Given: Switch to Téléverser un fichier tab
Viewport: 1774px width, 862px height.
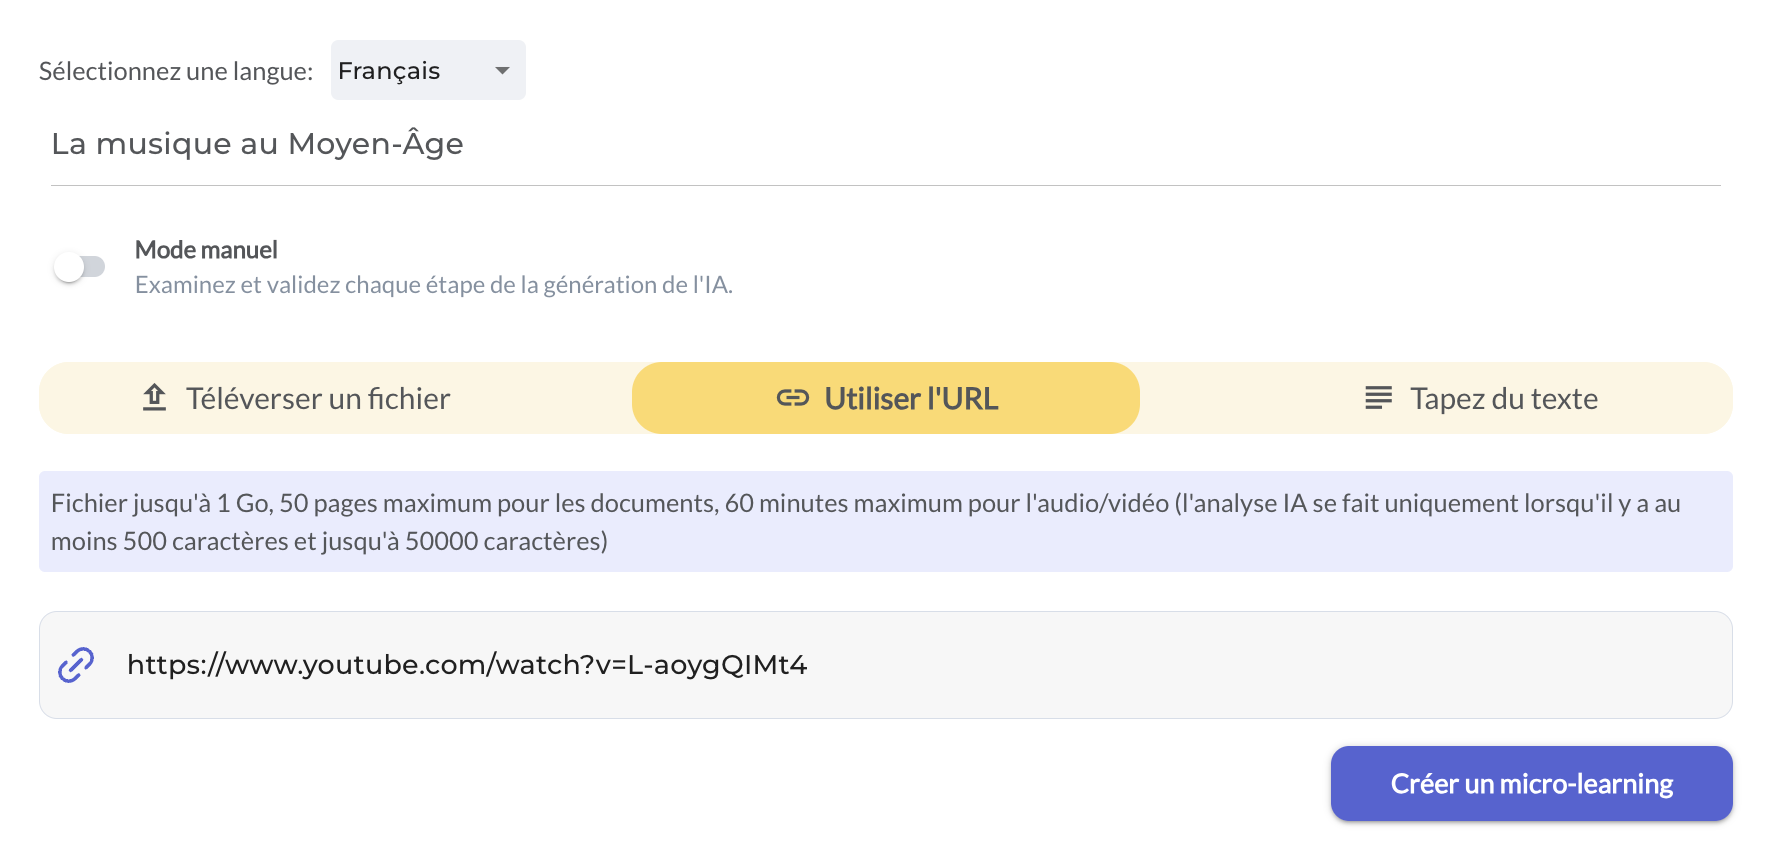Looking at the screenshot, I should [x=318, y=398].
